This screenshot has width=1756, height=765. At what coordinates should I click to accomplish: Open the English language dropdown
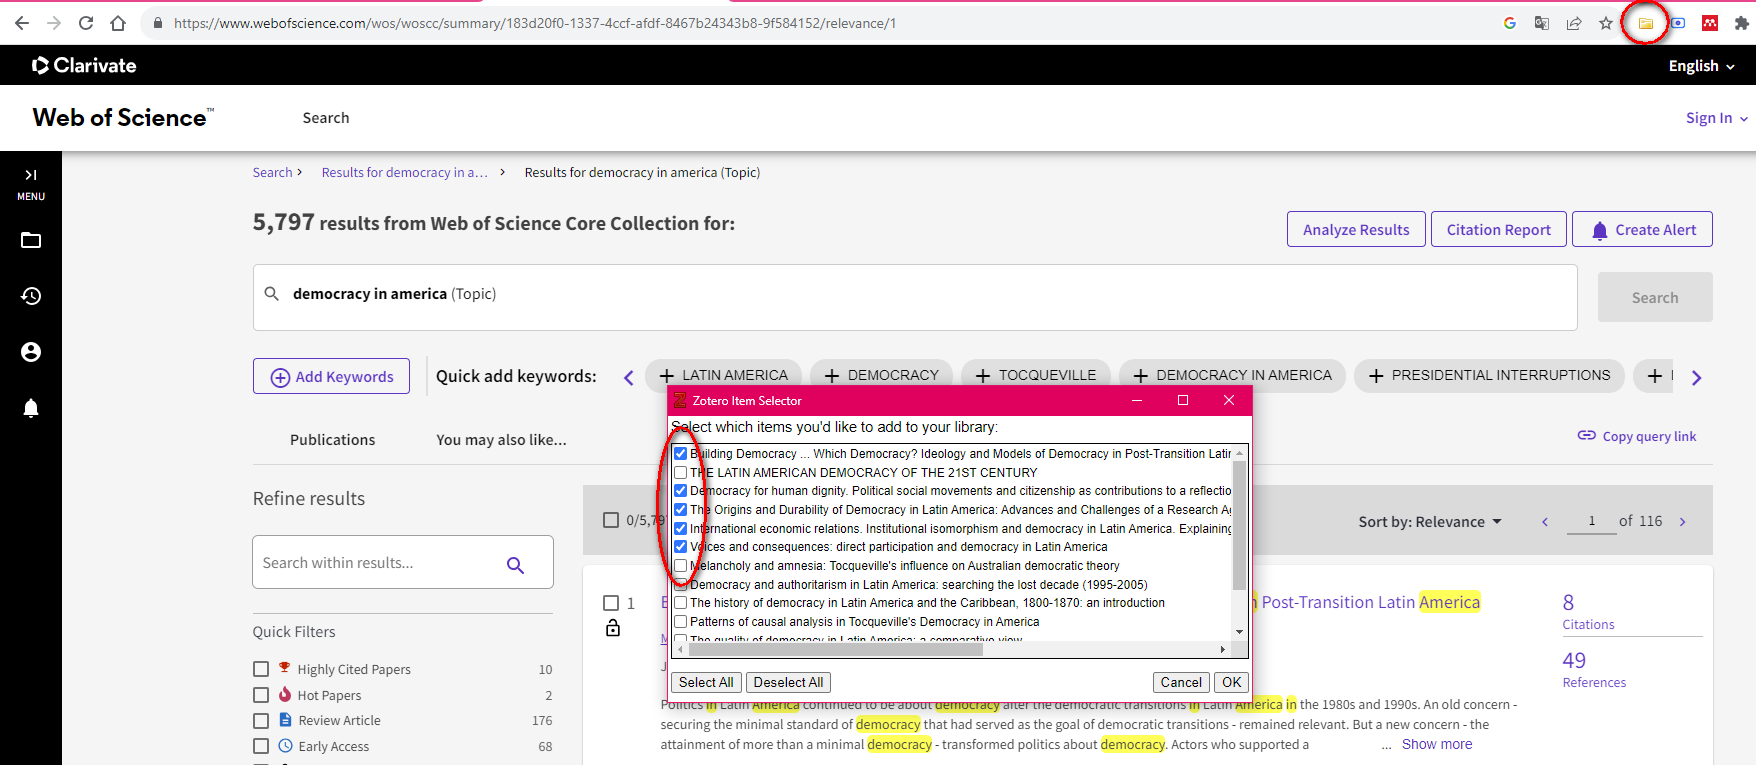[1701, 66]
